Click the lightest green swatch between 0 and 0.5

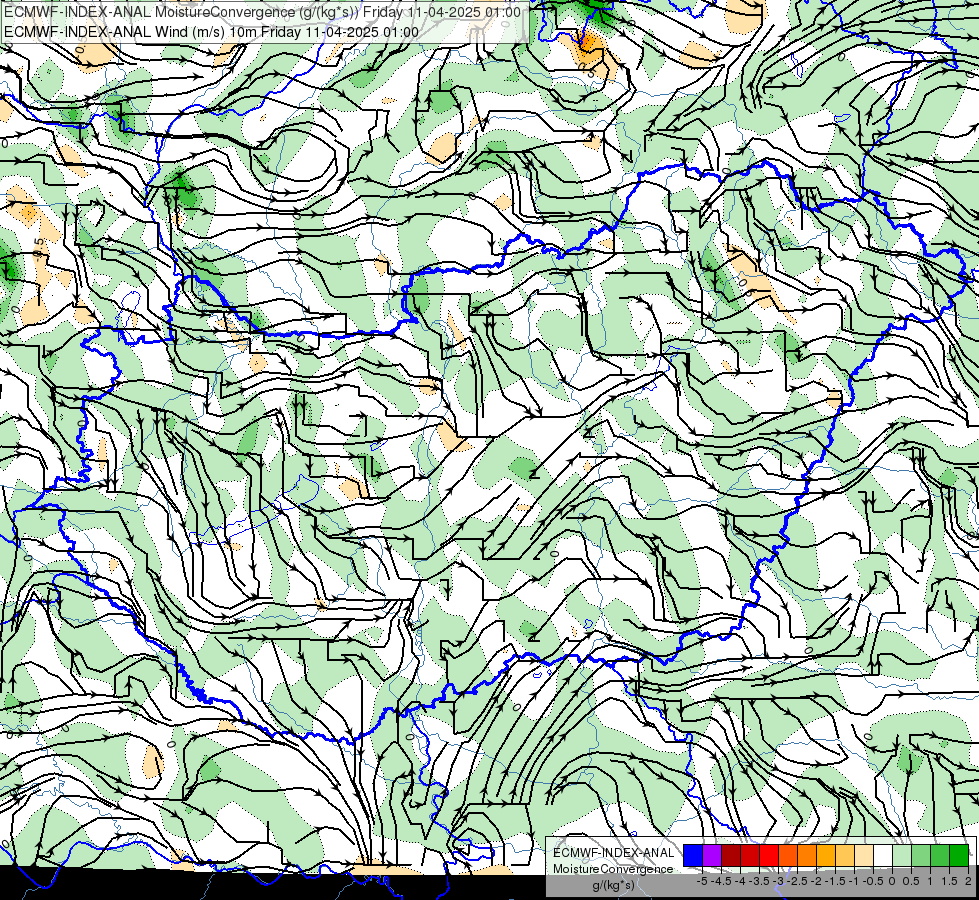[x=902, y=855]
